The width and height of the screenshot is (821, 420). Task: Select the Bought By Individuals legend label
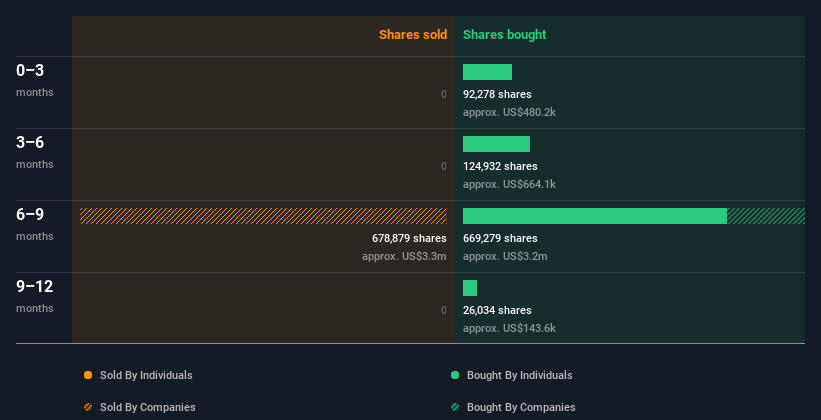(519, 375)
